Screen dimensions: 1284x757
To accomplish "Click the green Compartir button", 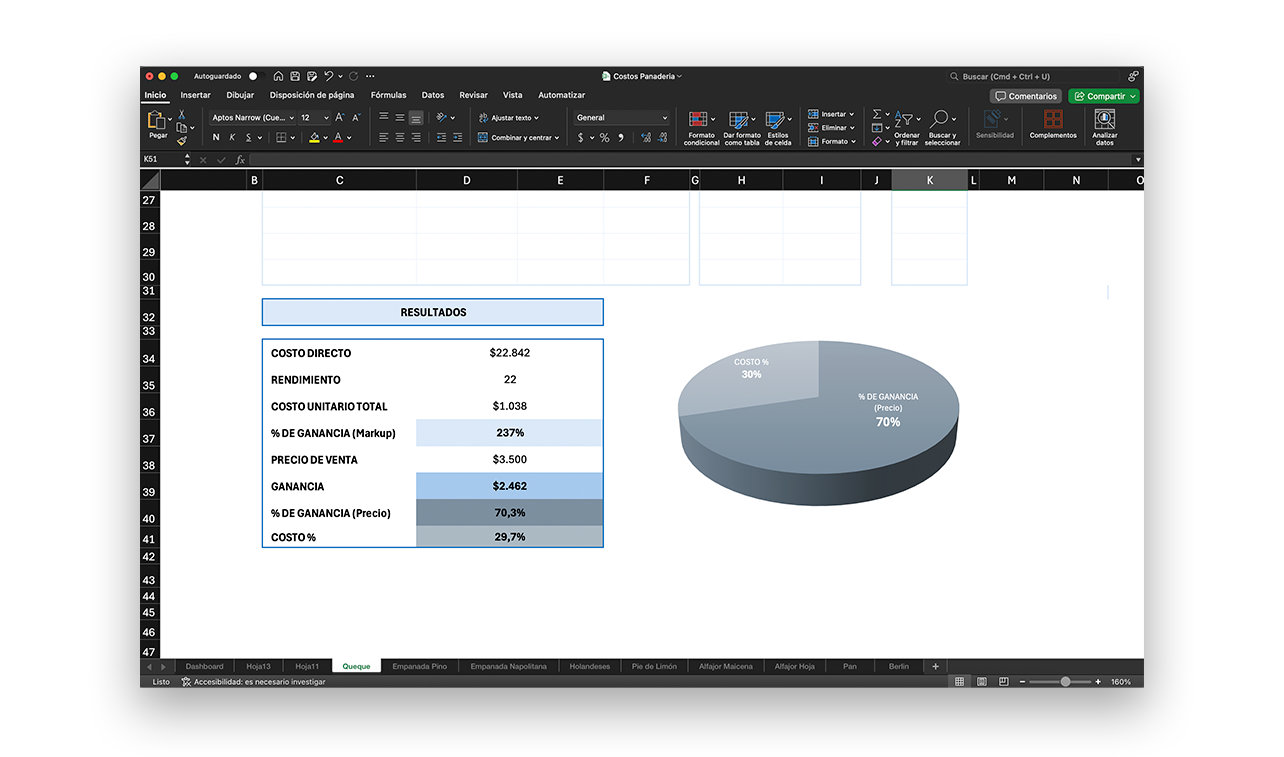I will point(1104,96).
